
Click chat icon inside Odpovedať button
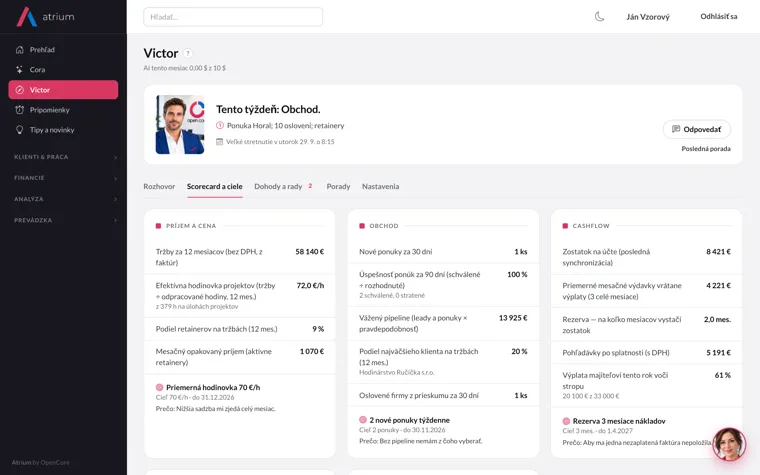[x=676, y=129]
